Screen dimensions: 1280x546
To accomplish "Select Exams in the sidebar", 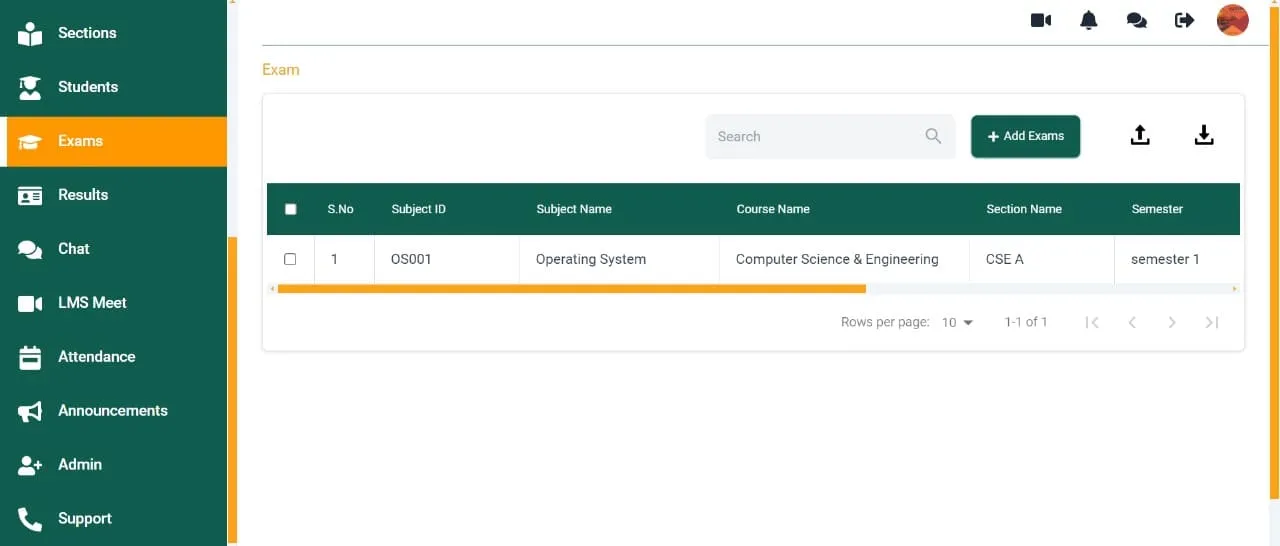I will 113,141.
